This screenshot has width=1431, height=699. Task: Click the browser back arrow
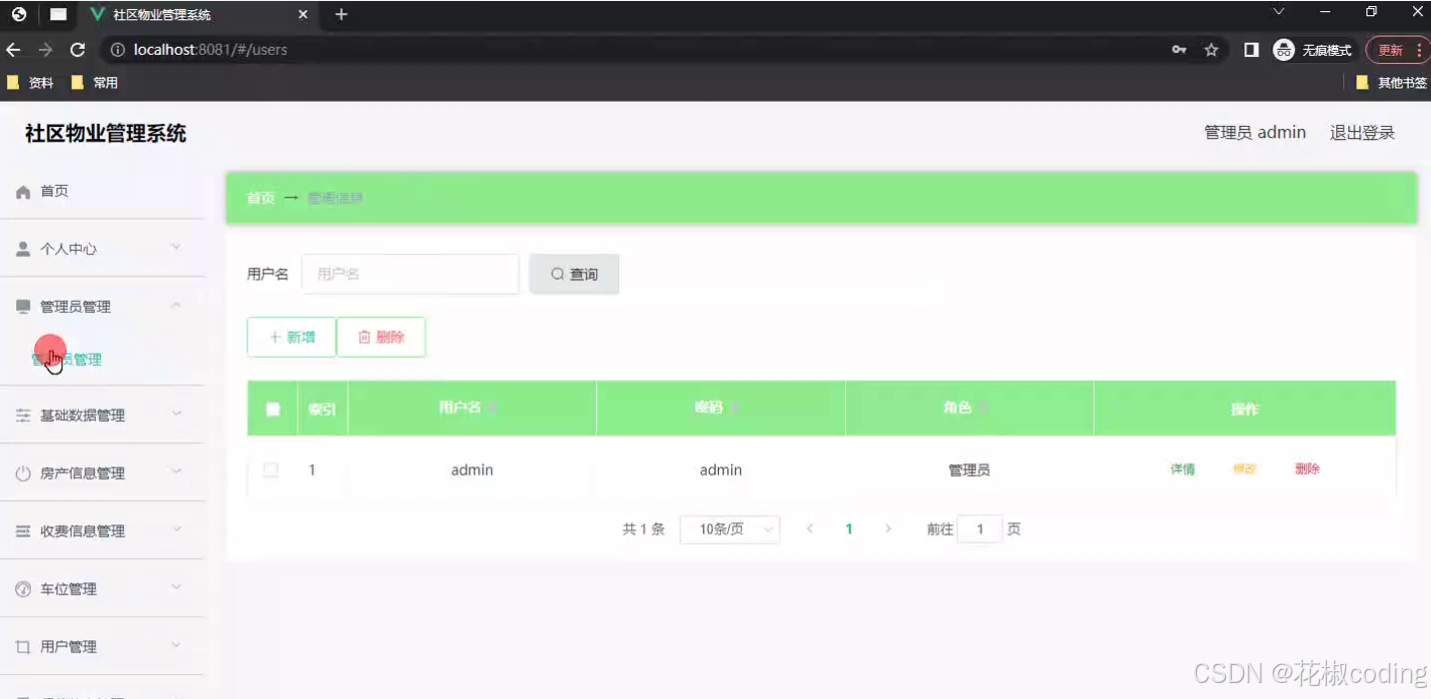13,50
